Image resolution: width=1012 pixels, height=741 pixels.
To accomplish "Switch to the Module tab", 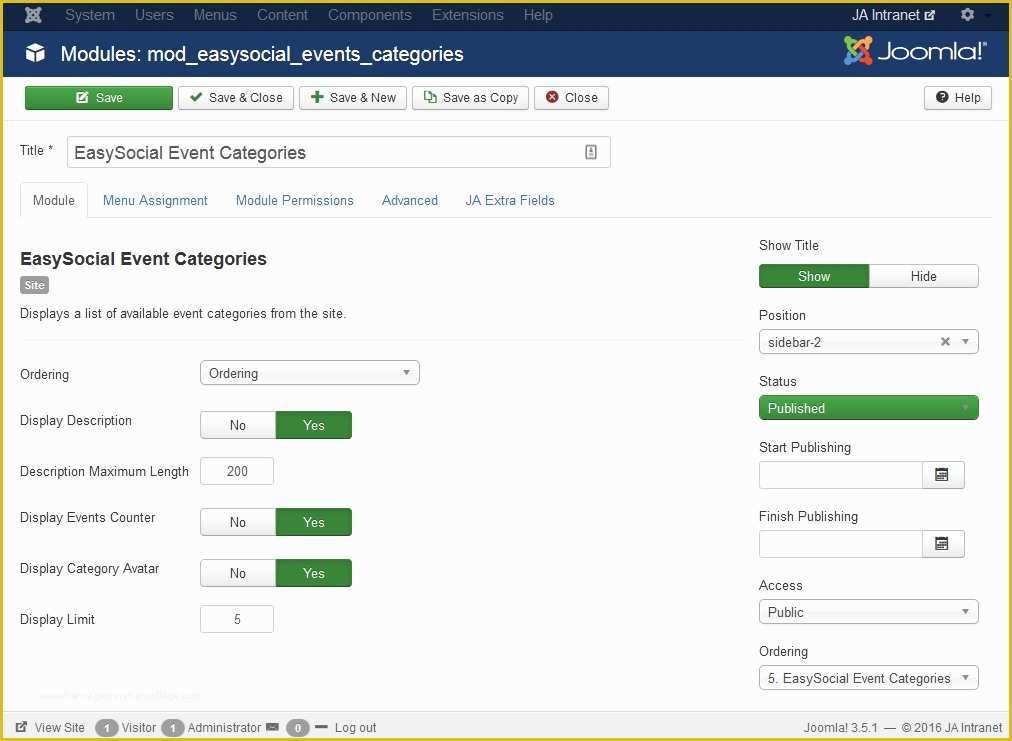I will coord(54,200).
